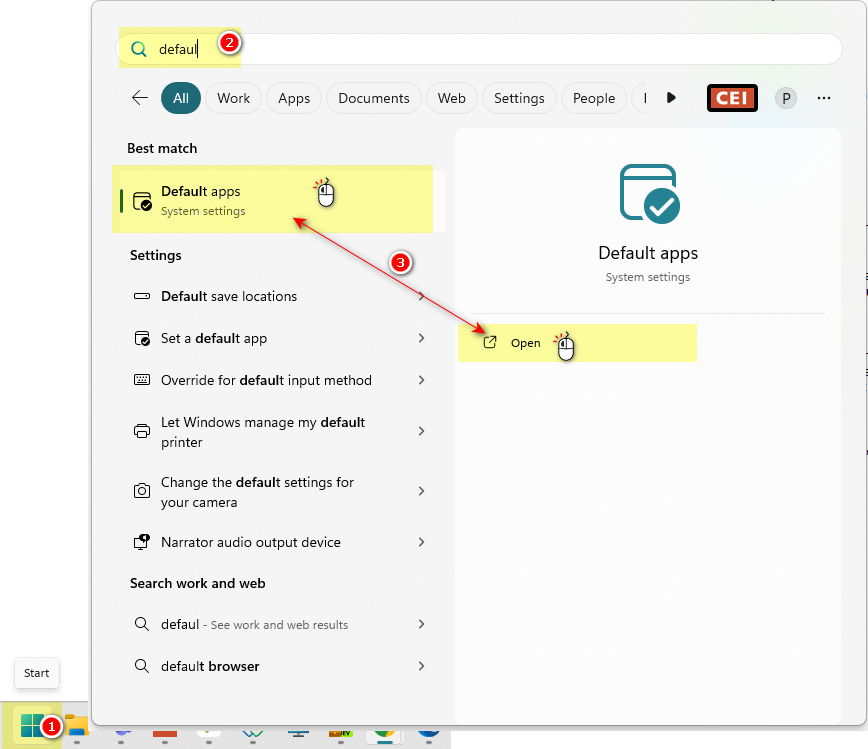Screen dimensions: 868x749
Task: Open the P profile account icon
Action: (x=786, y=98)
